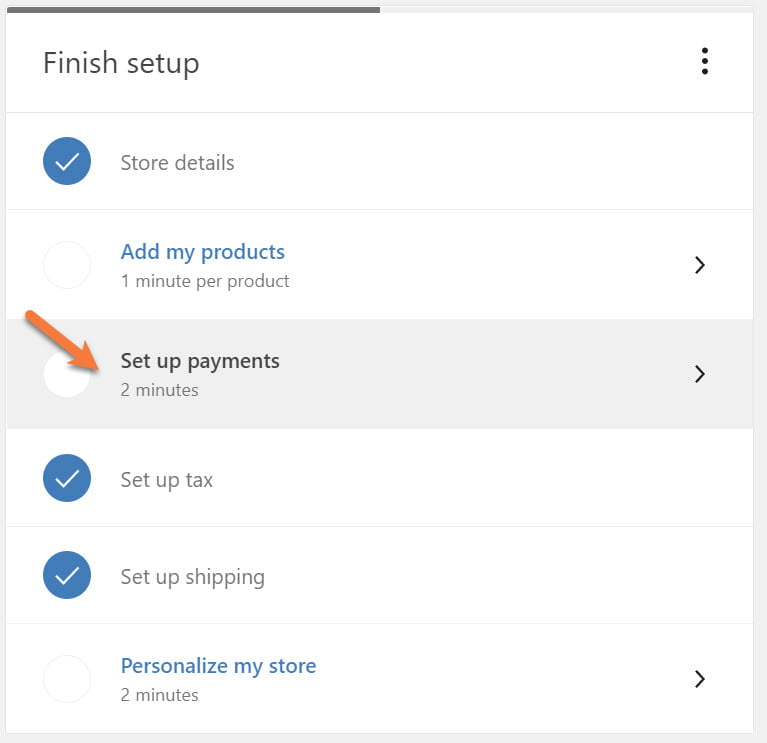Click the empty circle beside Add my products
The height and width of the screenshot is (743, 767).
click(67, 265)
